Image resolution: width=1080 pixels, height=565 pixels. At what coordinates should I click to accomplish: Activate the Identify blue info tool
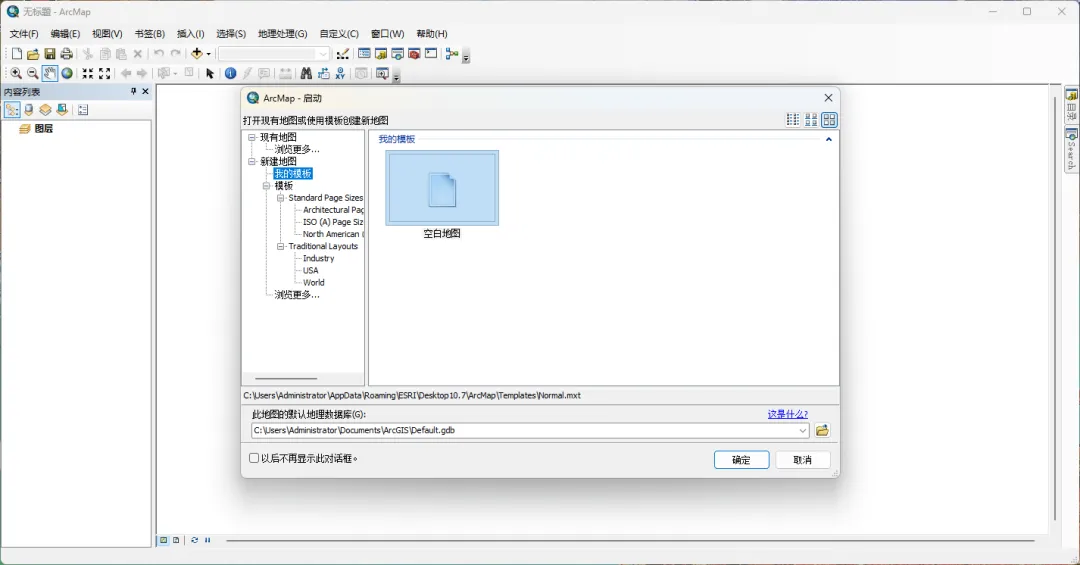pos(231,73)
